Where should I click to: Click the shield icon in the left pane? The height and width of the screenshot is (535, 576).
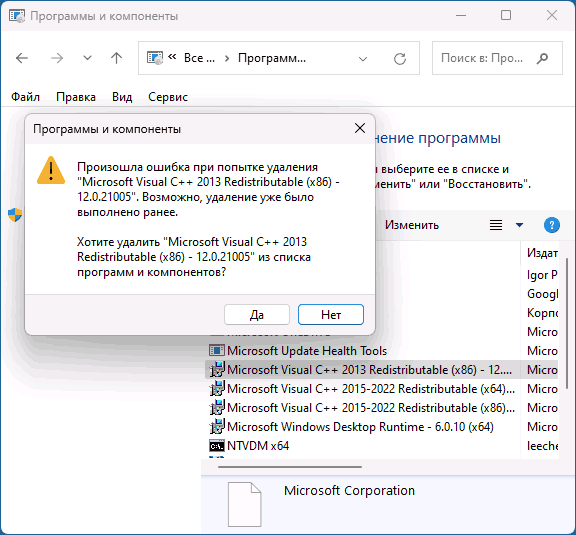[15, 215]
